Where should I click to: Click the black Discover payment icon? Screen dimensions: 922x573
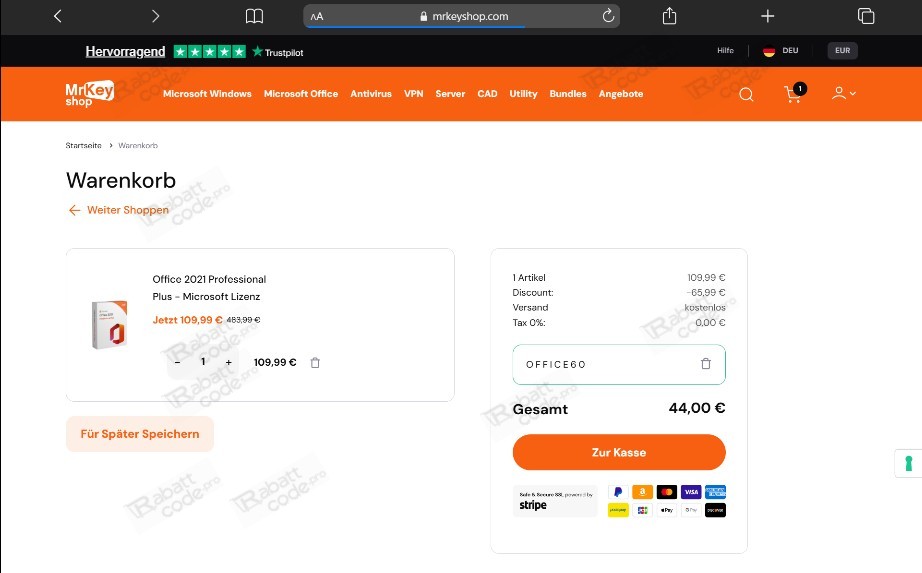pyautogui.click(x=715, y=510)
